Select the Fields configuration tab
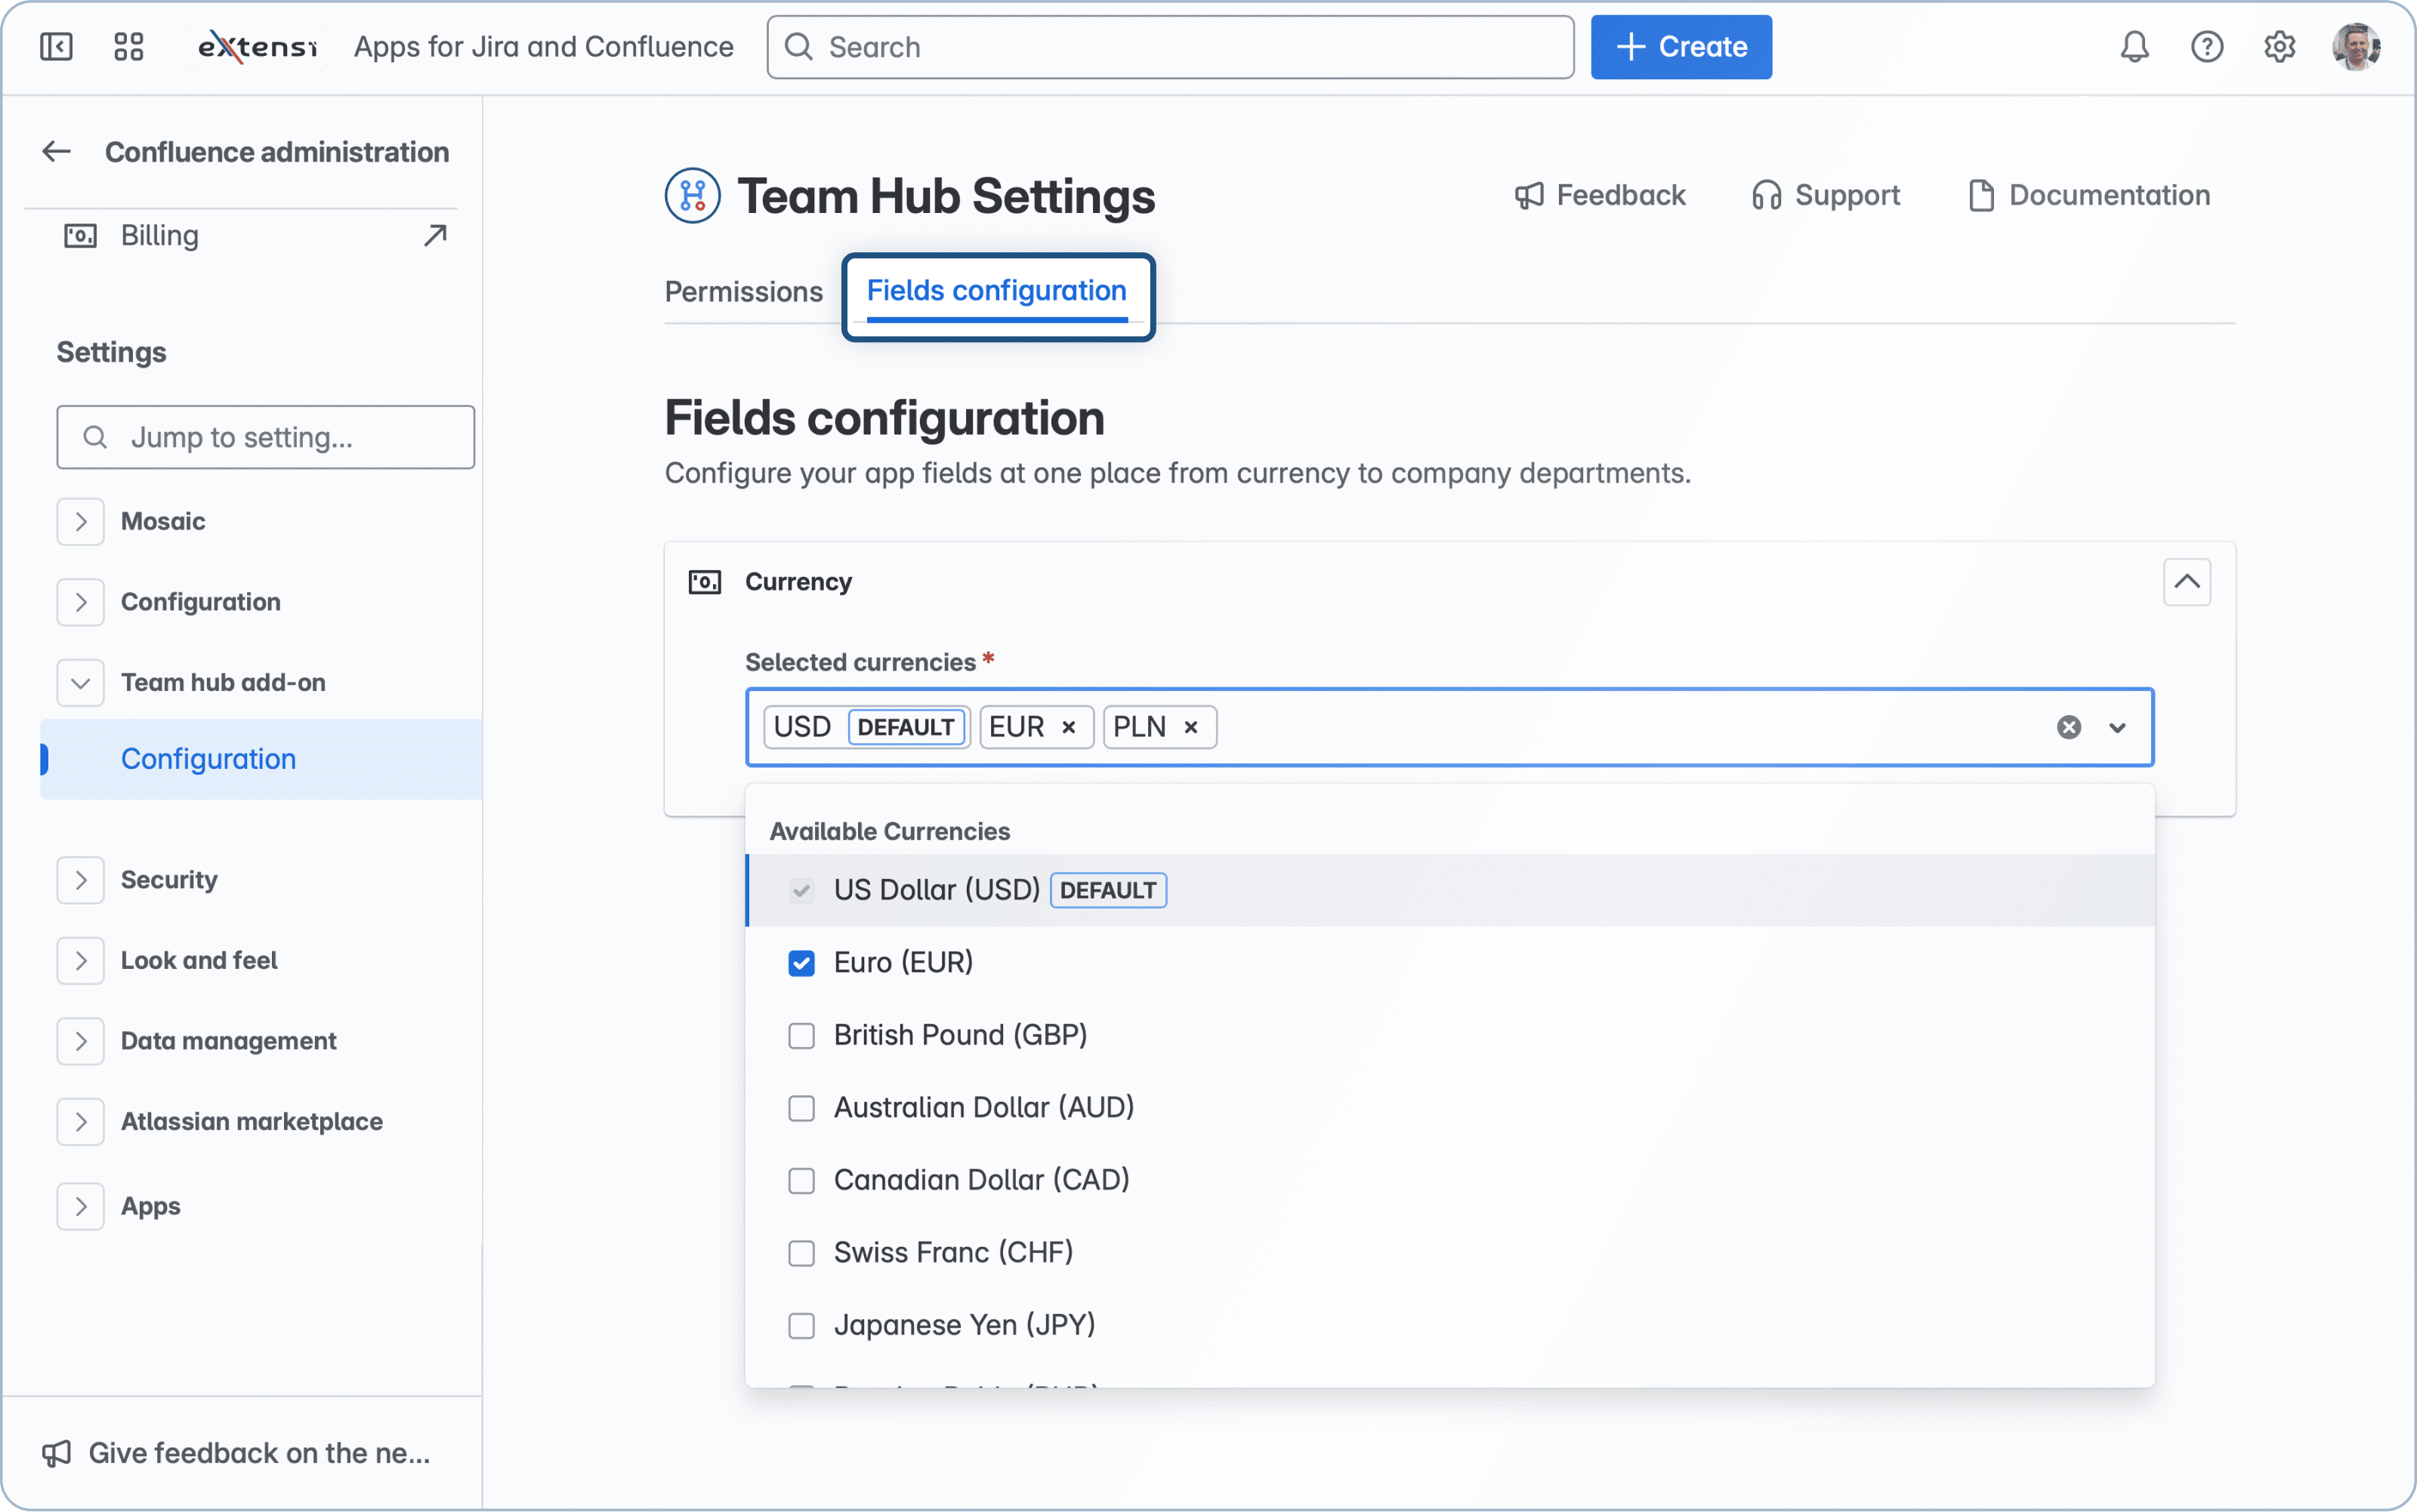Viewport: 2417px width, 1512px height. pos(996,291)
